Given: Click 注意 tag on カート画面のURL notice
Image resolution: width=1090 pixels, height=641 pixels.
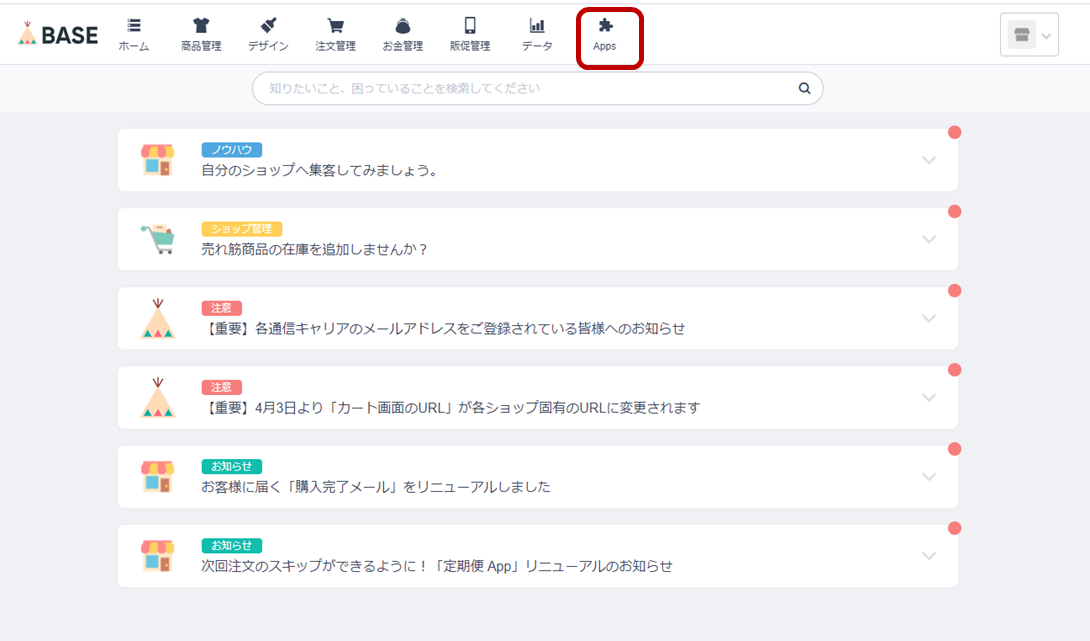Looking at the screenshot, I should 222,387.
